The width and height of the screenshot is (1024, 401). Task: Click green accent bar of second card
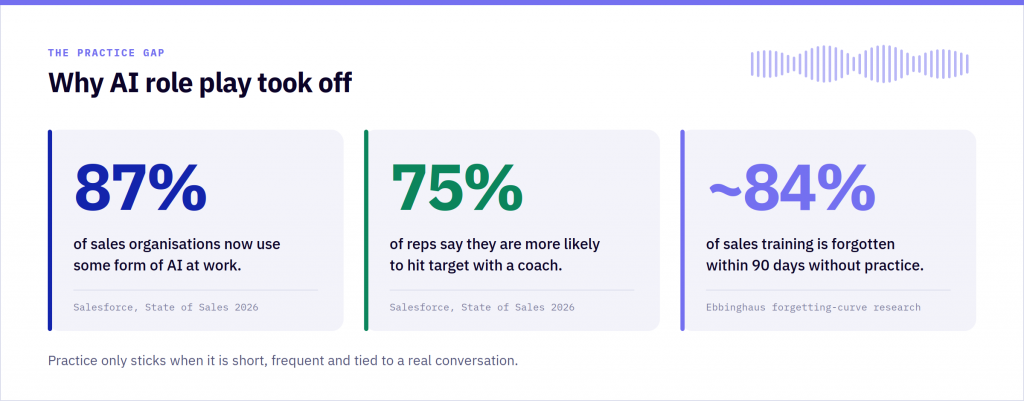pos(366,231)
